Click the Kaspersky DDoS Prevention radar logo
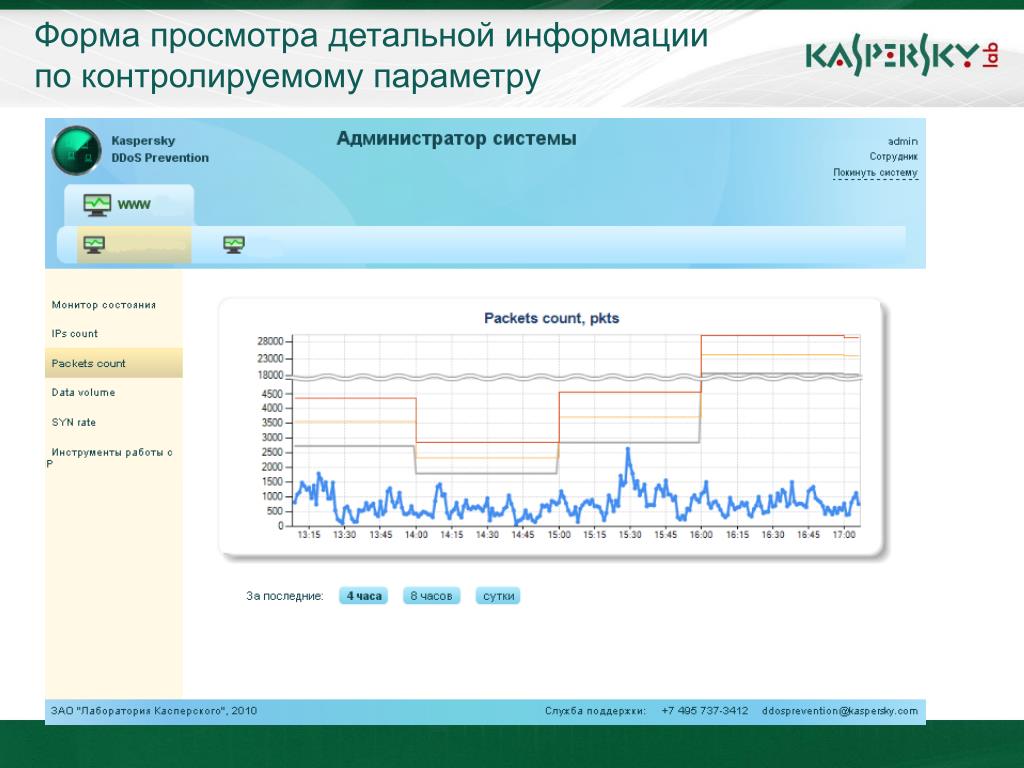 point(77,151)
